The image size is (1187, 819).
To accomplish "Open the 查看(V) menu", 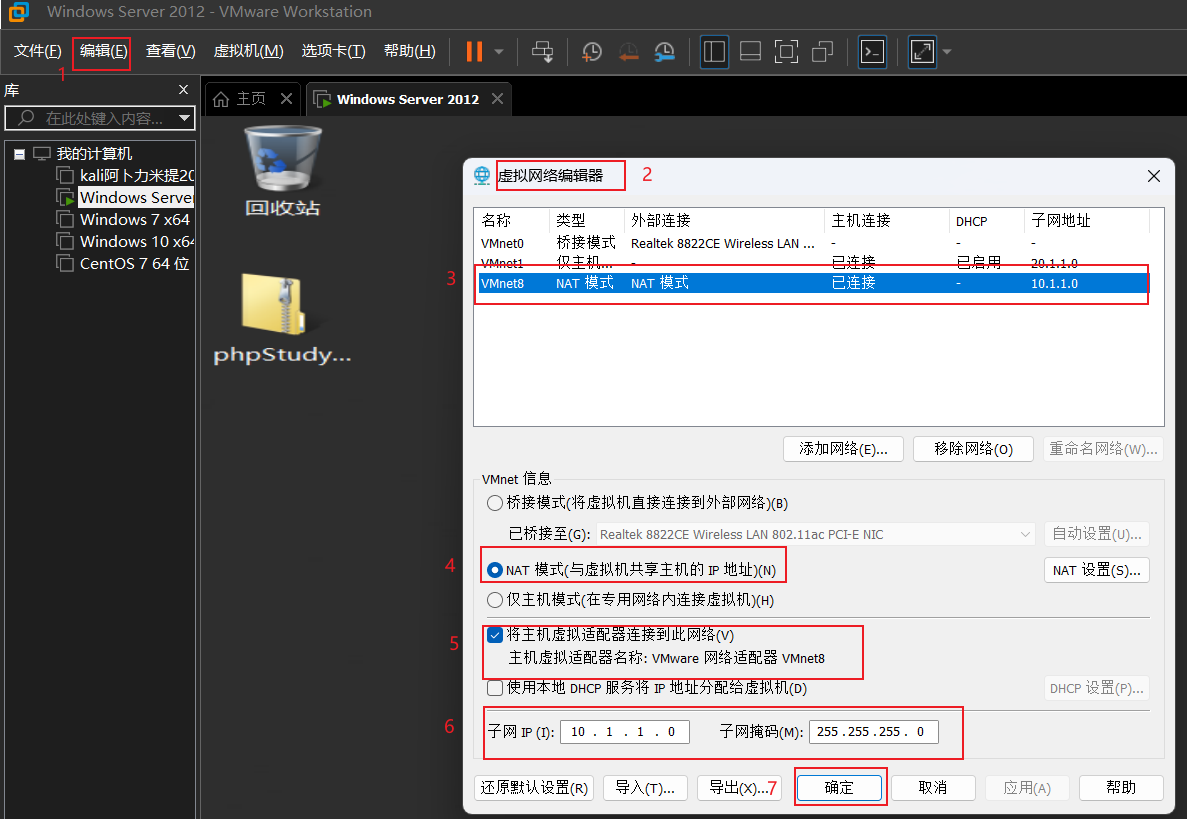I will coord(170,51).
